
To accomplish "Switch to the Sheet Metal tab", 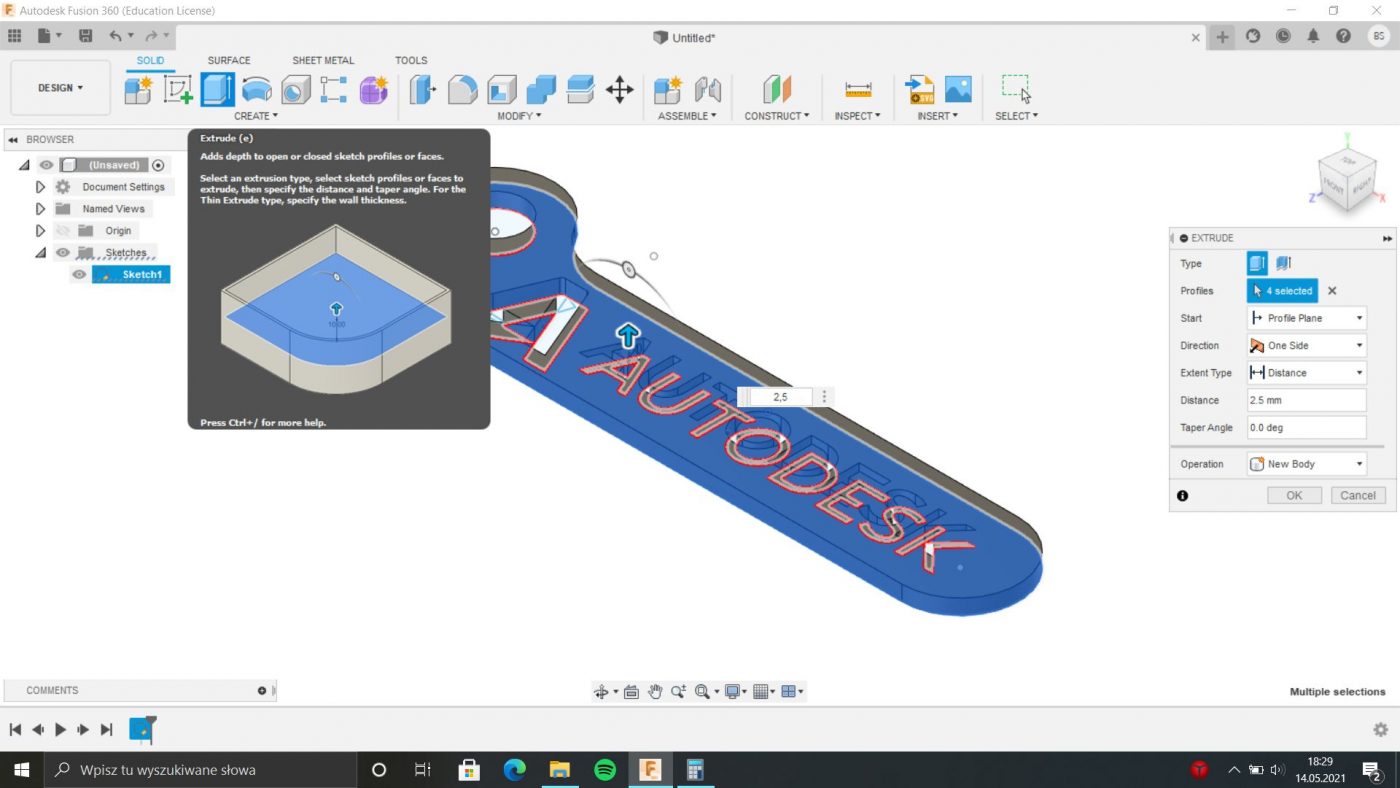I will click(323, 60).
